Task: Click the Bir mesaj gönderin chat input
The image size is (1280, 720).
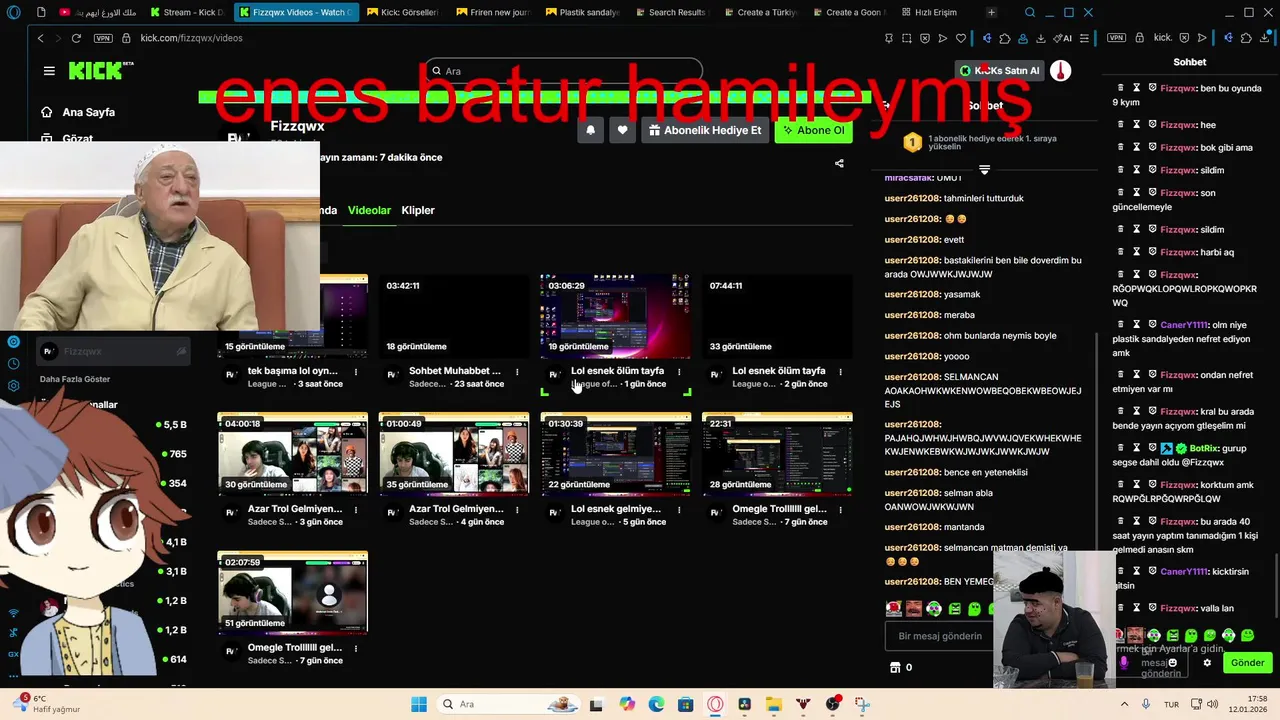Action: coord(938,636)
